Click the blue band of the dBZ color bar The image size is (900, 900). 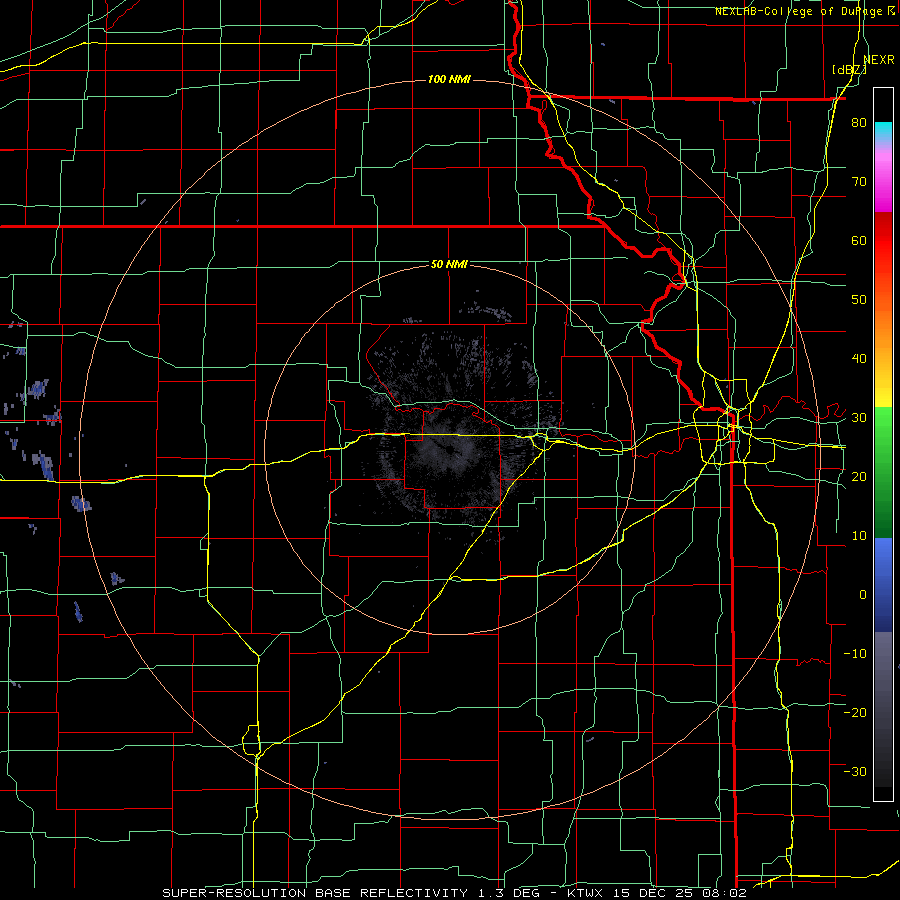point(883,584)
